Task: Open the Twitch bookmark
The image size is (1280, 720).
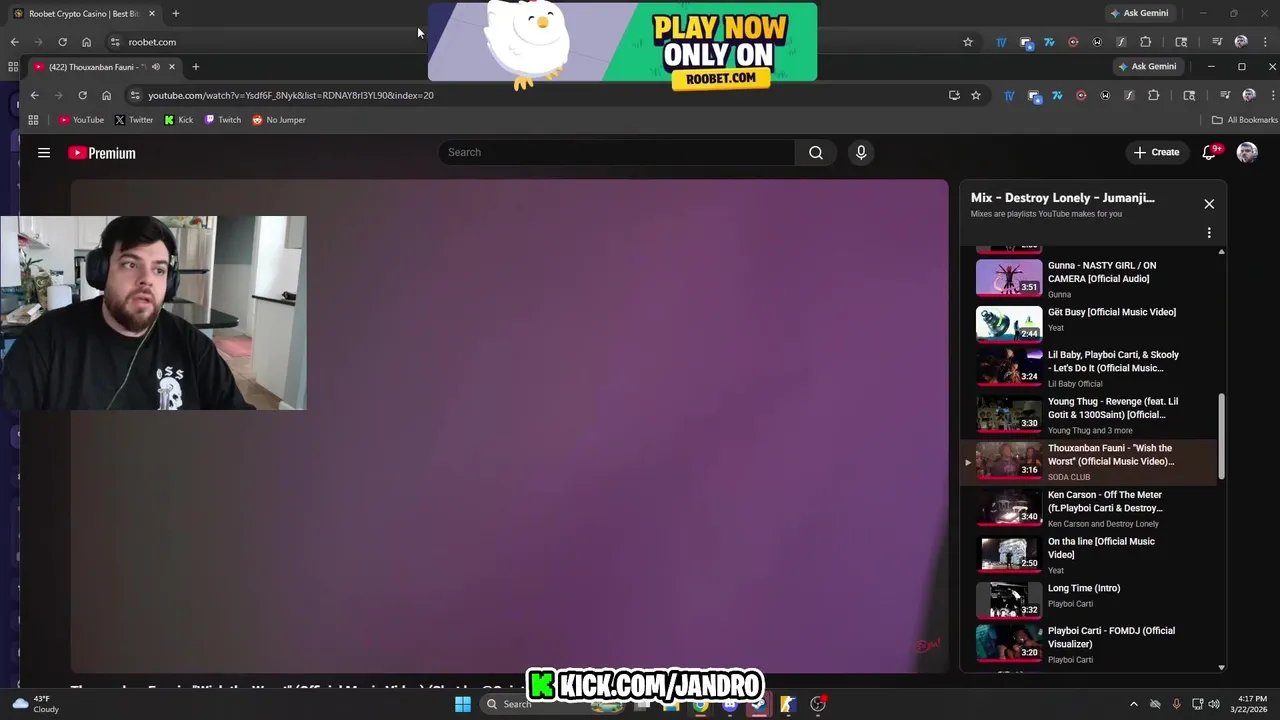Action: tap(222, 120)
